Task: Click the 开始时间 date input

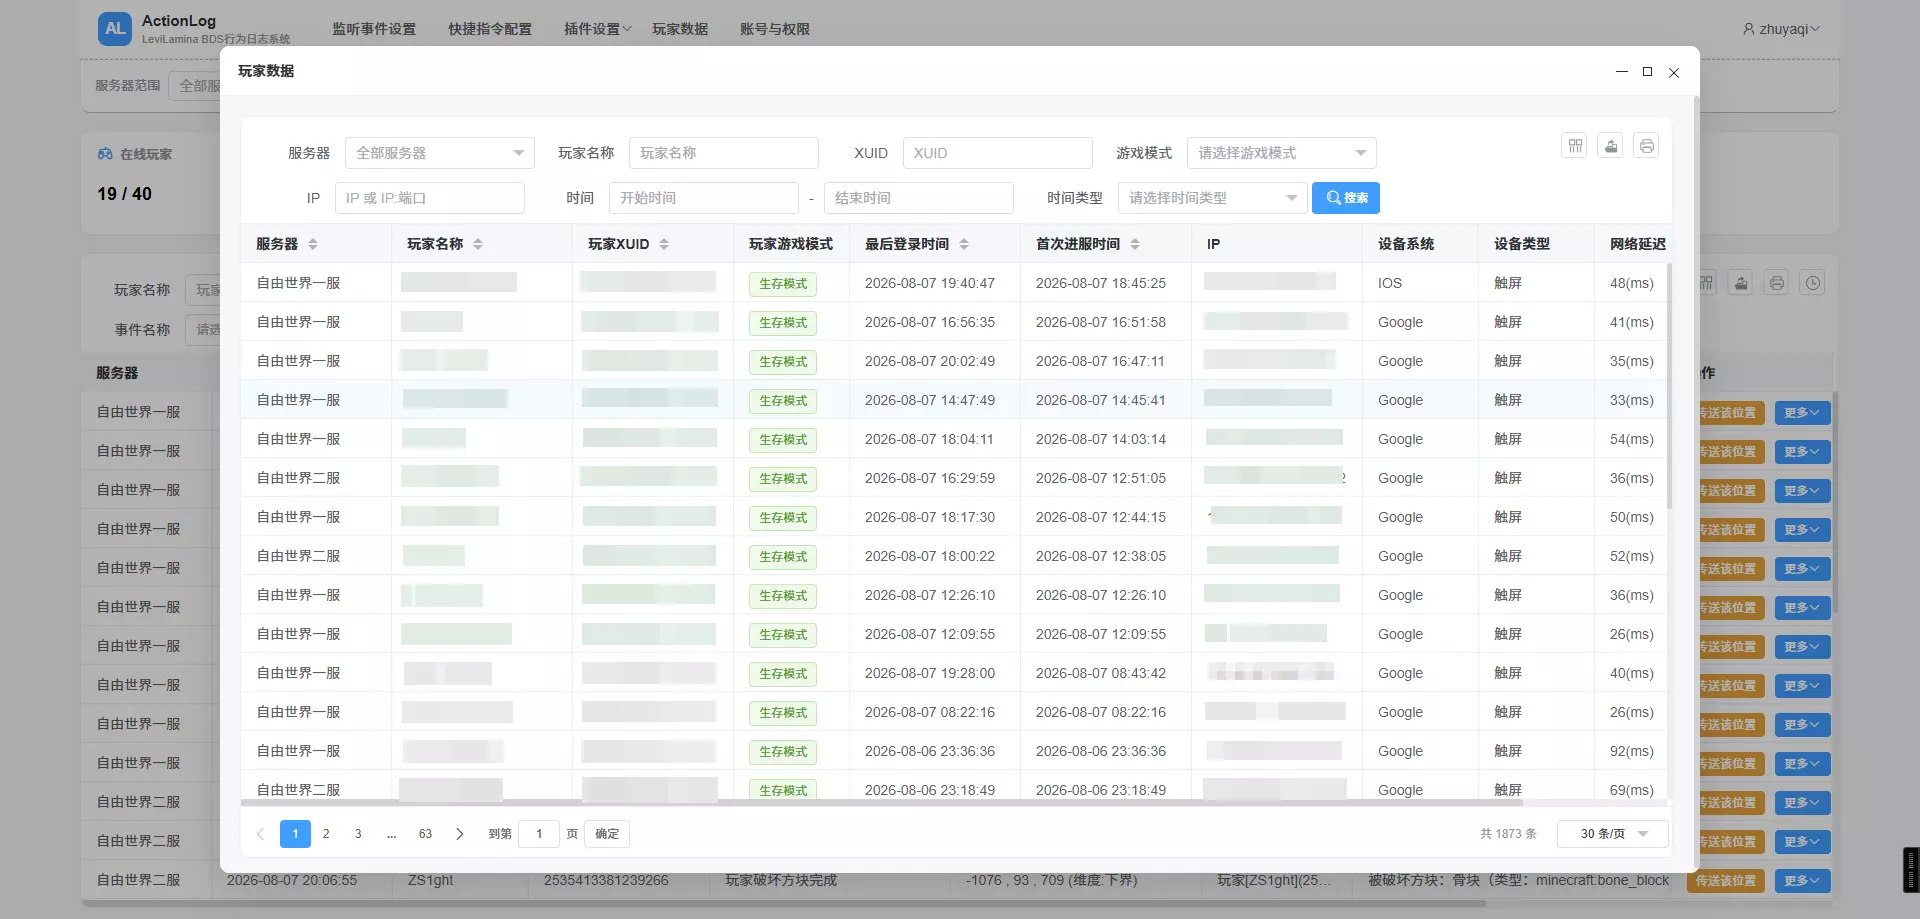Action: click(x=704, y=198)
